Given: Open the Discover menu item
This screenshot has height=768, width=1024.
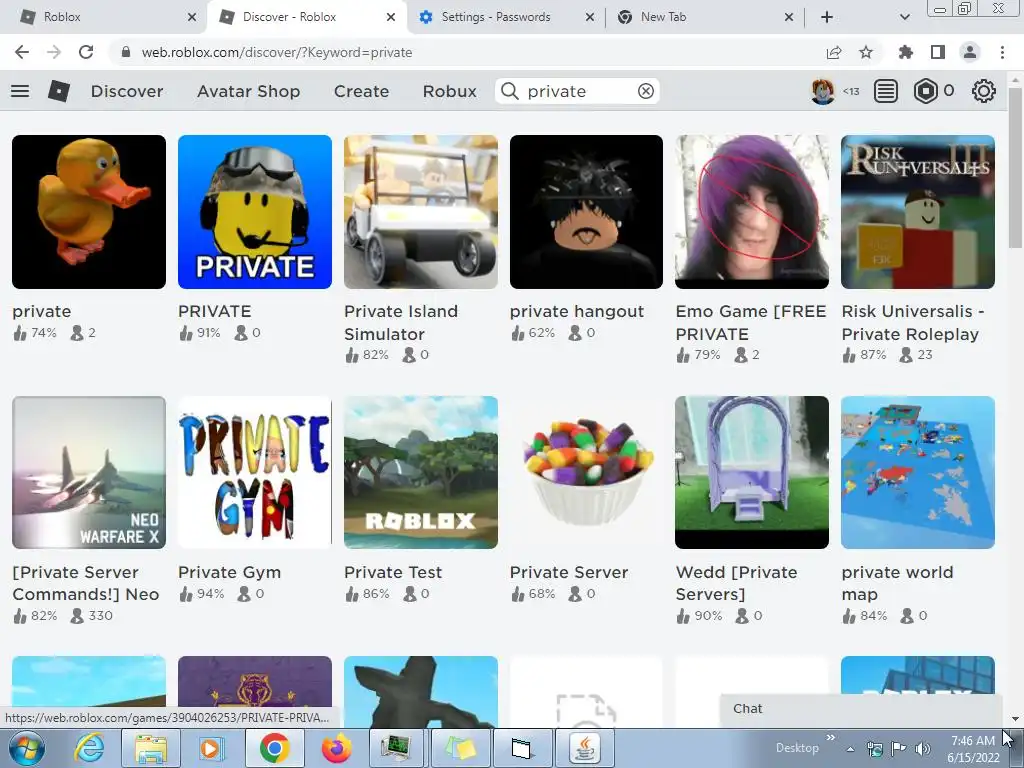Looking at the screenshot, I should (127, 91).
